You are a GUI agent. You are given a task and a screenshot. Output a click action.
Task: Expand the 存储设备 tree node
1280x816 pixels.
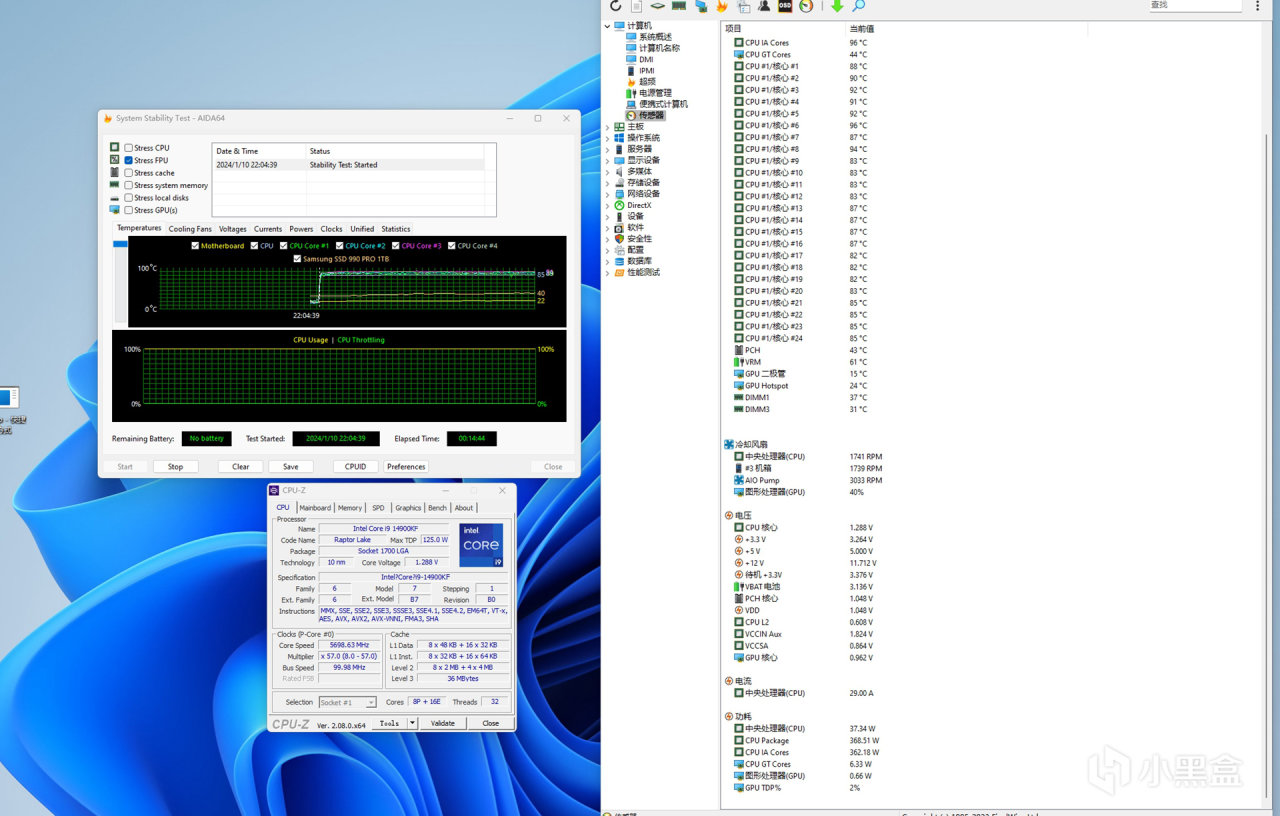coord(608,183)
